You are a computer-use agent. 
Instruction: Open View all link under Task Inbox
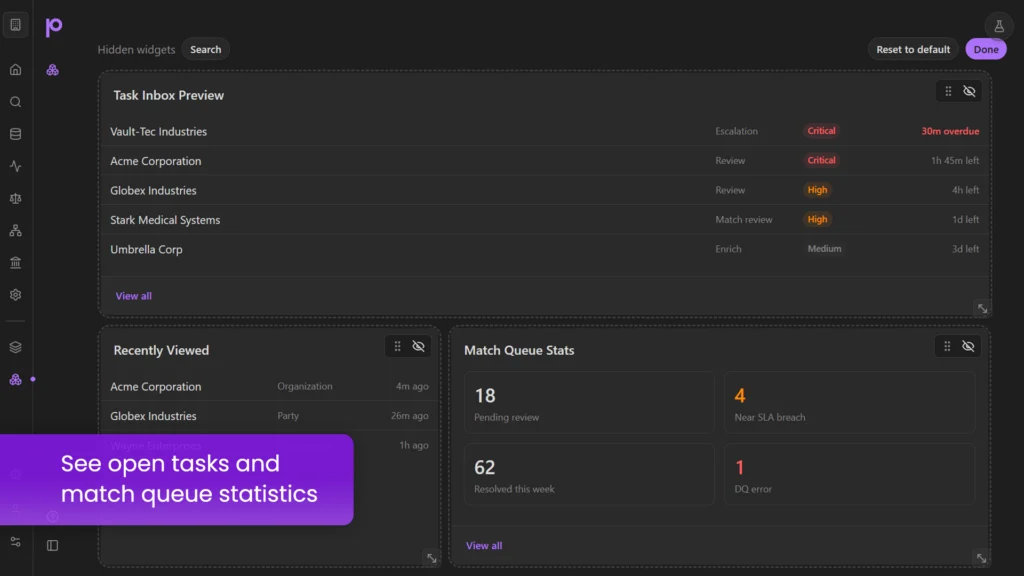(x=133, y=296)
